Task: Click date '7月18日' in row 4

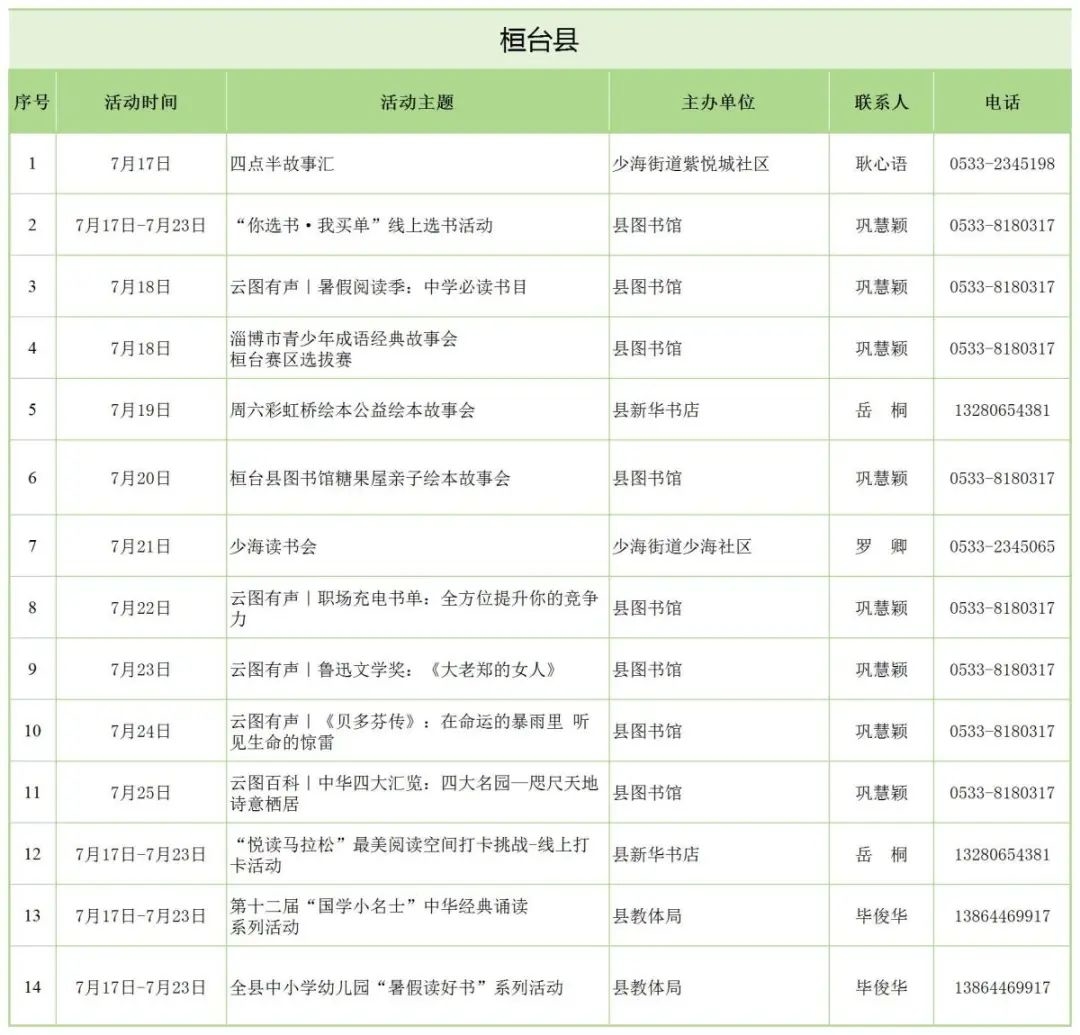Action: [x=141, y=348]
